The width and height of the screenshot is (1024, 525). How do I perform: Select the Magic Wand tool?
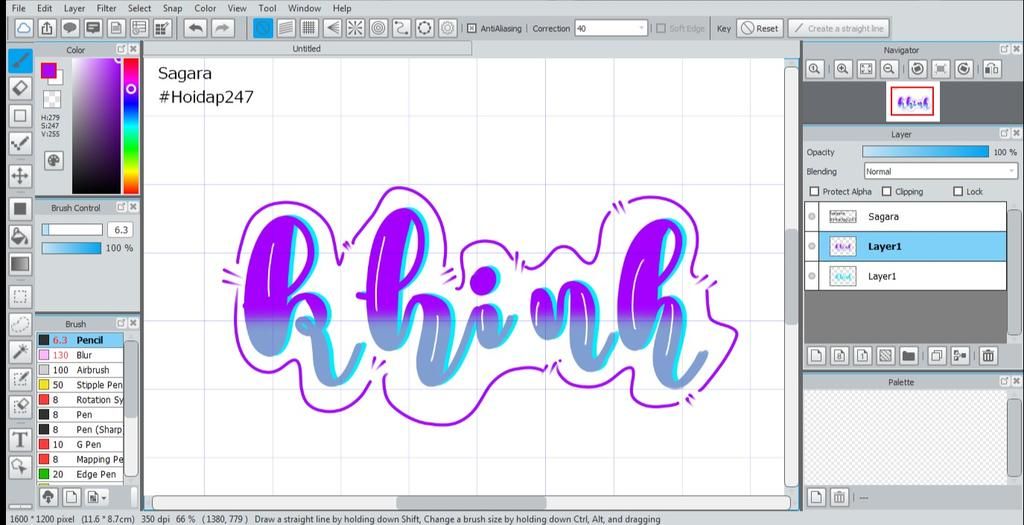pyautogui.click(x=20, y=352)
